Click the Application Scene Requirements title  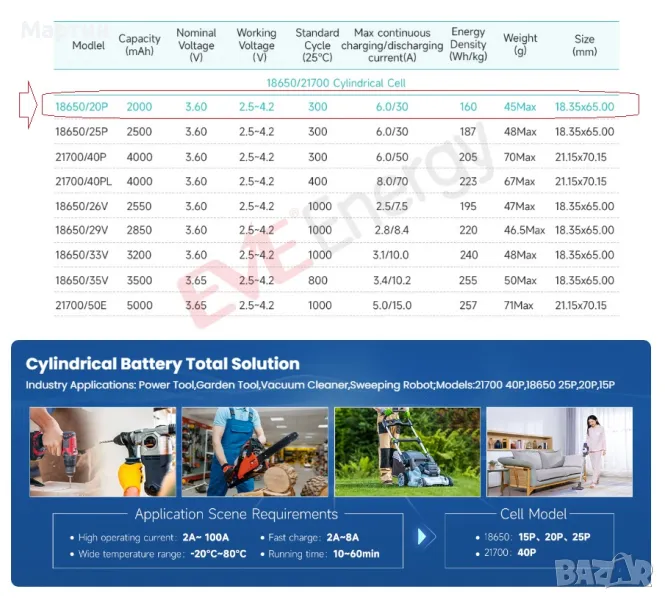pyautogui.click(x=236, y=514)
